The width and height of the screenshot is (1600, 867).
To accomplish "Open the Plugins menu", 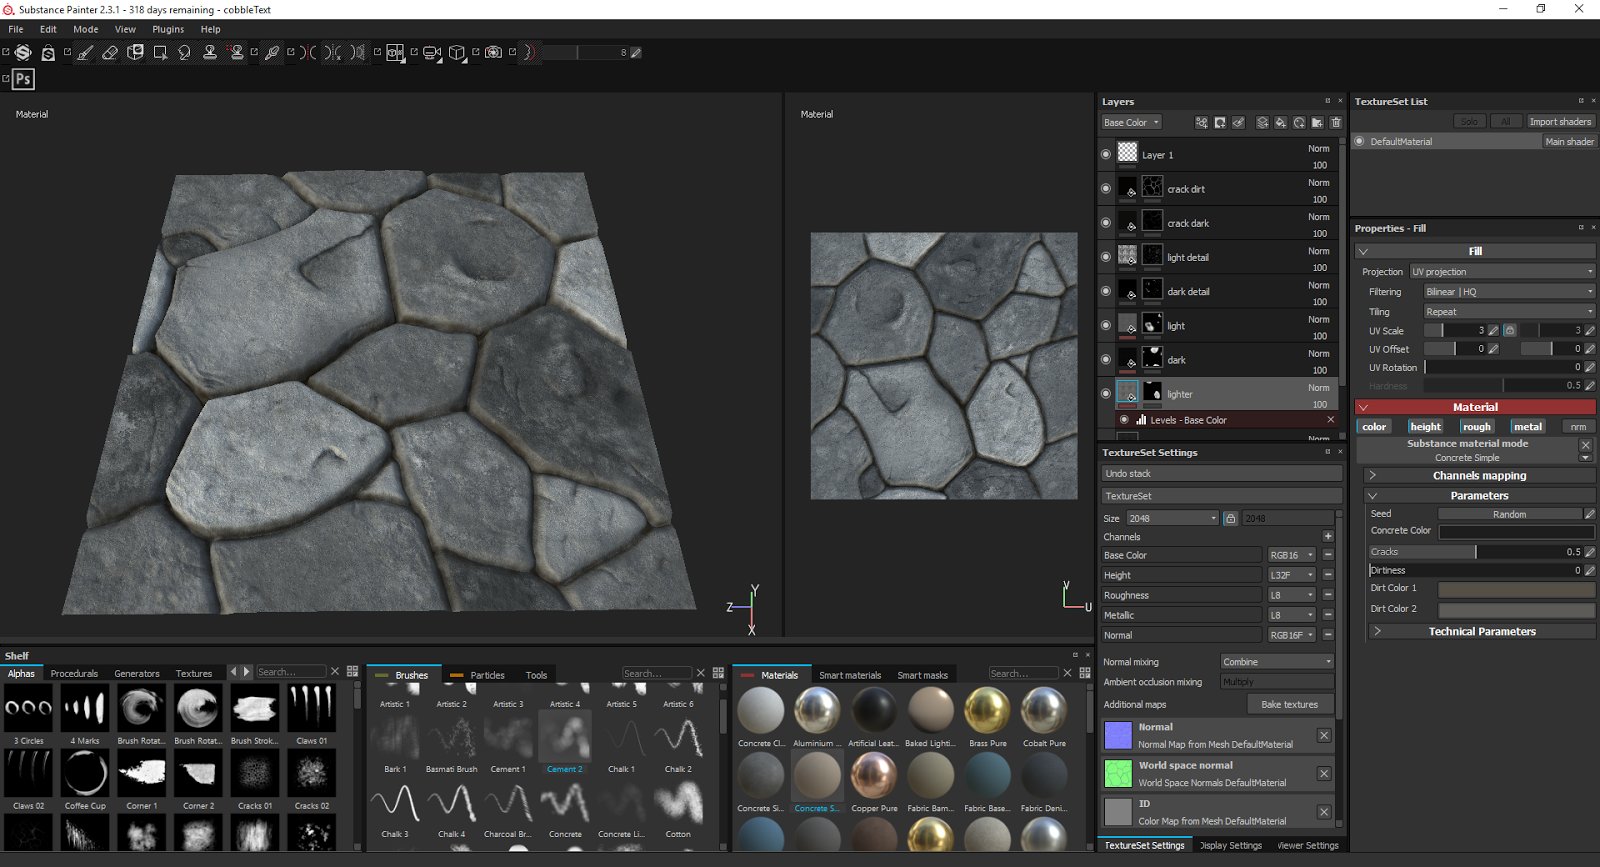I will pos(168,29).
